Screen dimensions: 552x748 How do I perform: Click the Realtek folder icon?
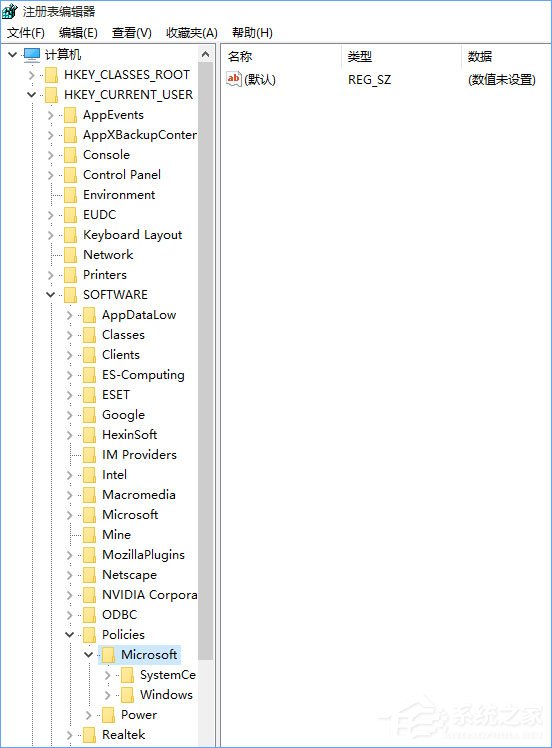pos(90,735)
